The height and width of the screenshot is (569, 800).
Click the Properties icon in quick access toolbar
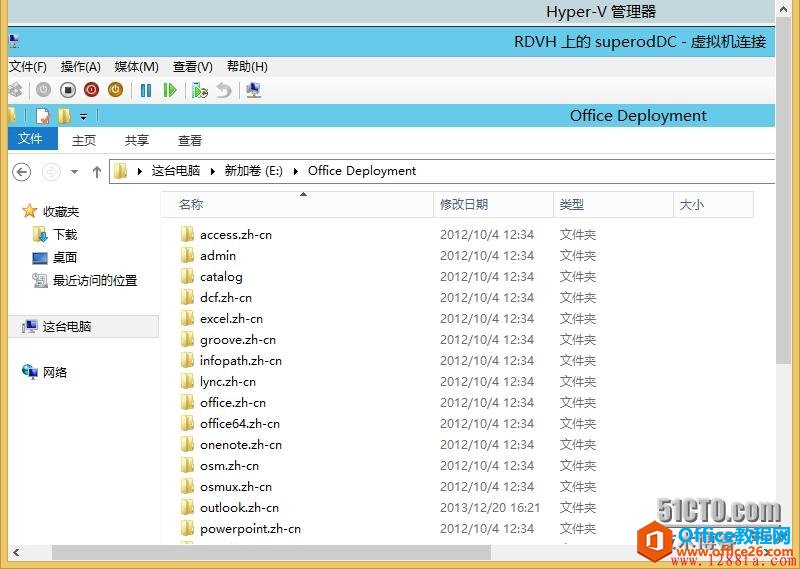coord(42,116)
